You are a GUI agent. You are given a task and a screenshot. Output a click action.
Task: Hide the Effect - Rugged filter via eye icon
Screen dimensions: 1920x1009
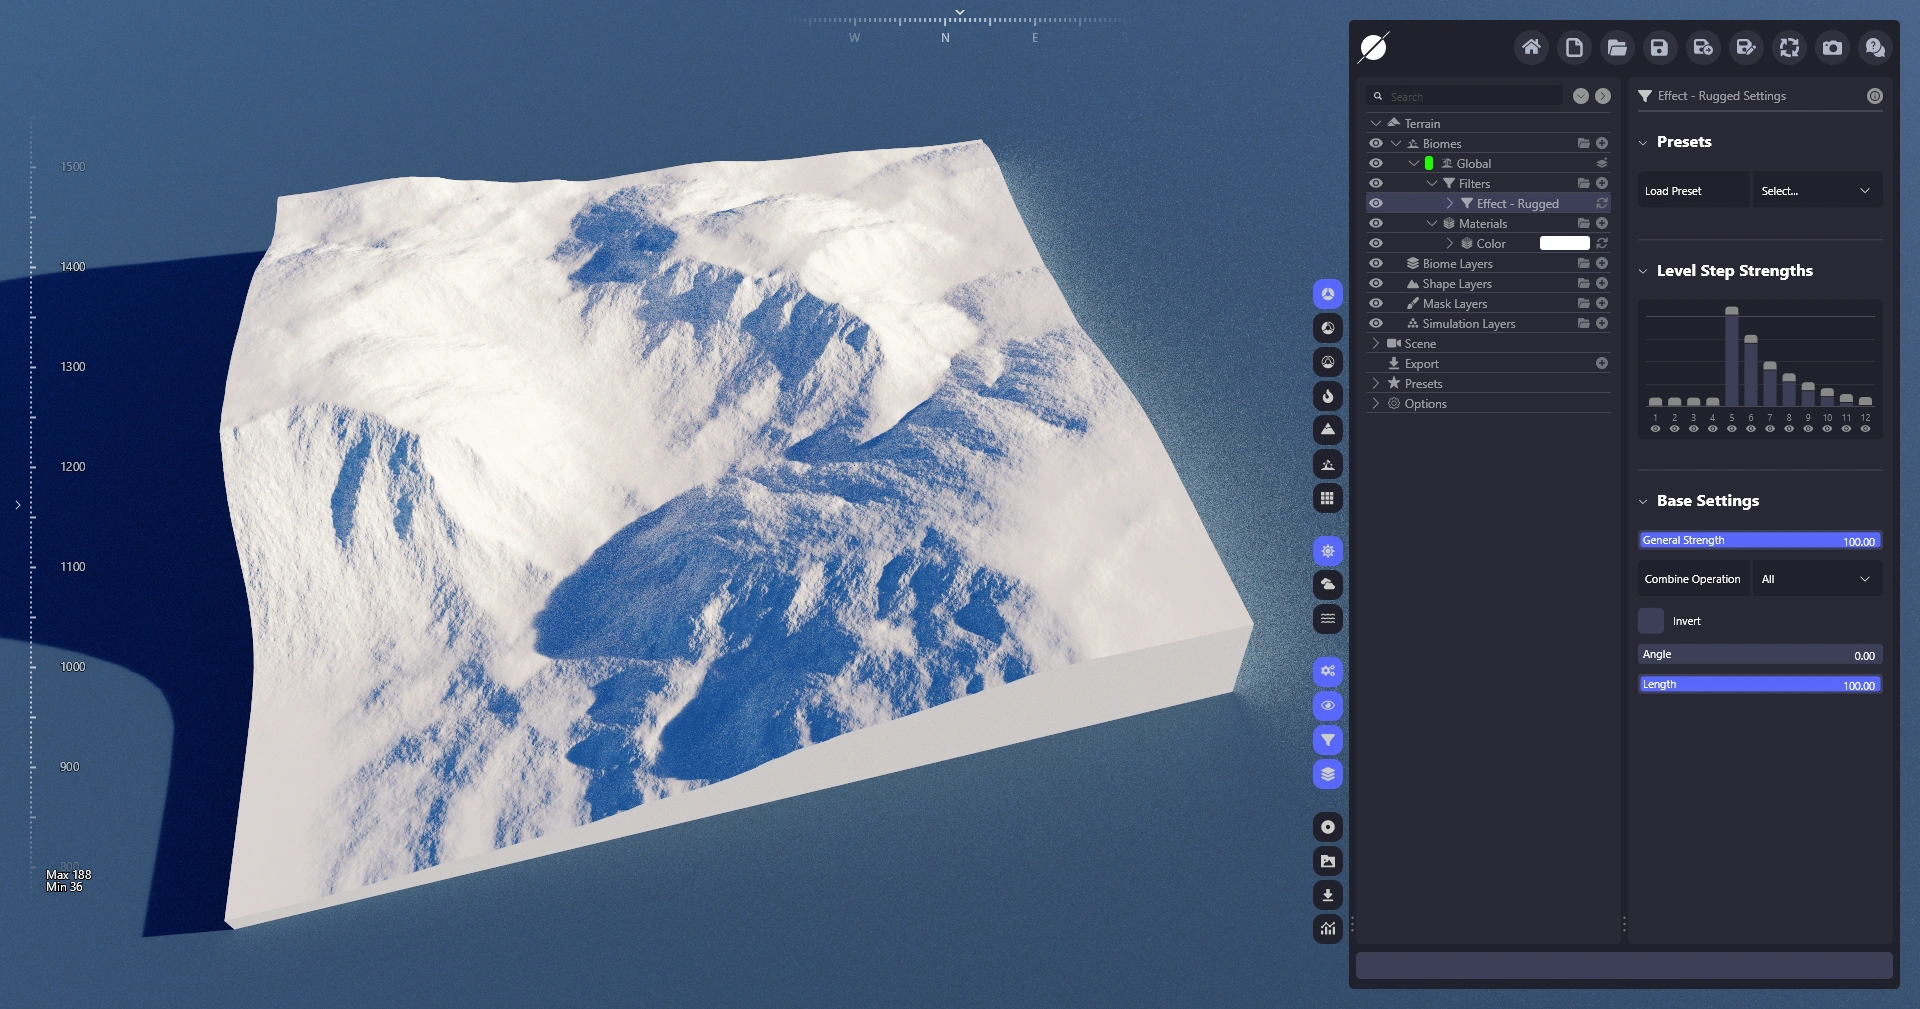(1376, 203)
